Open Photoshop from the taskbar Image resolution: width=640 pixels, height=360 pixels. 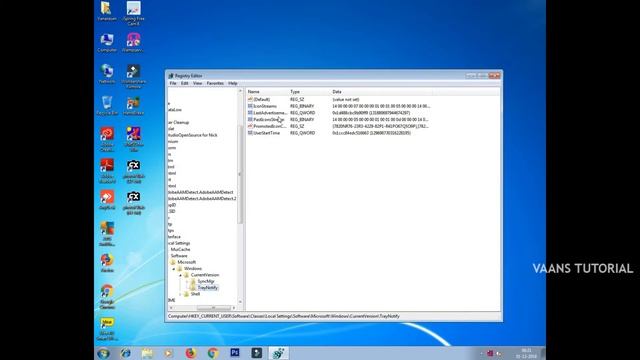tap(235, 353)
